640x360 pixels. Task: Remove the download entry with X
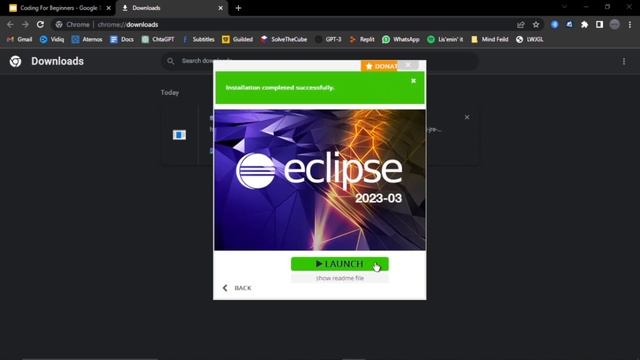click(467, 117)
